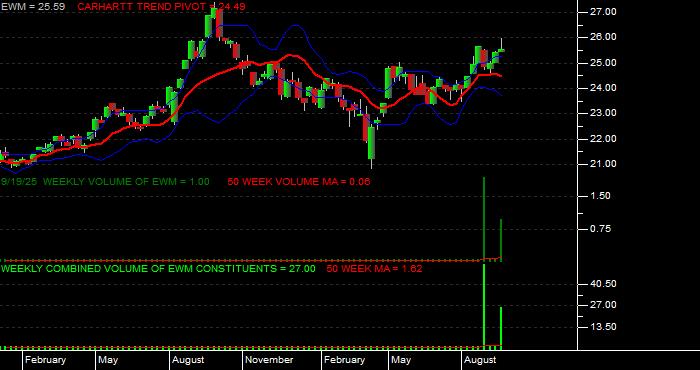Click the most recent candlestick near 25.50
This screenshot has height=370, width=700.
pos(502,50)
